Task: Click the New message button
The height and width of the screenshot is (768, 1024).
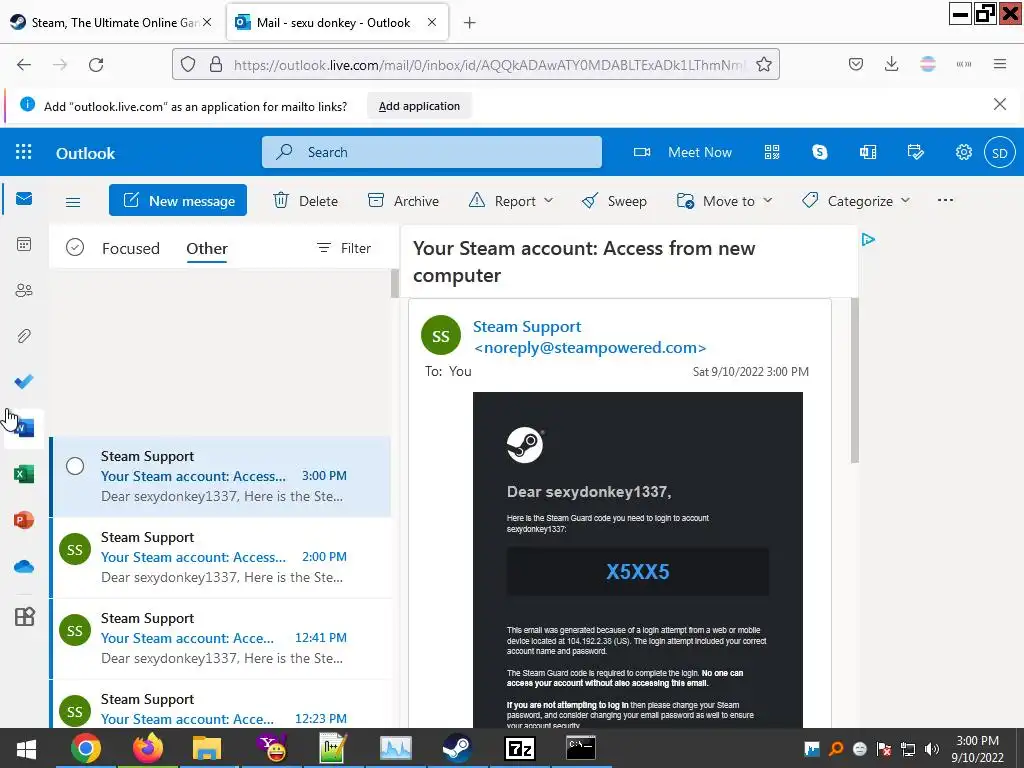Action: [178, 200]
